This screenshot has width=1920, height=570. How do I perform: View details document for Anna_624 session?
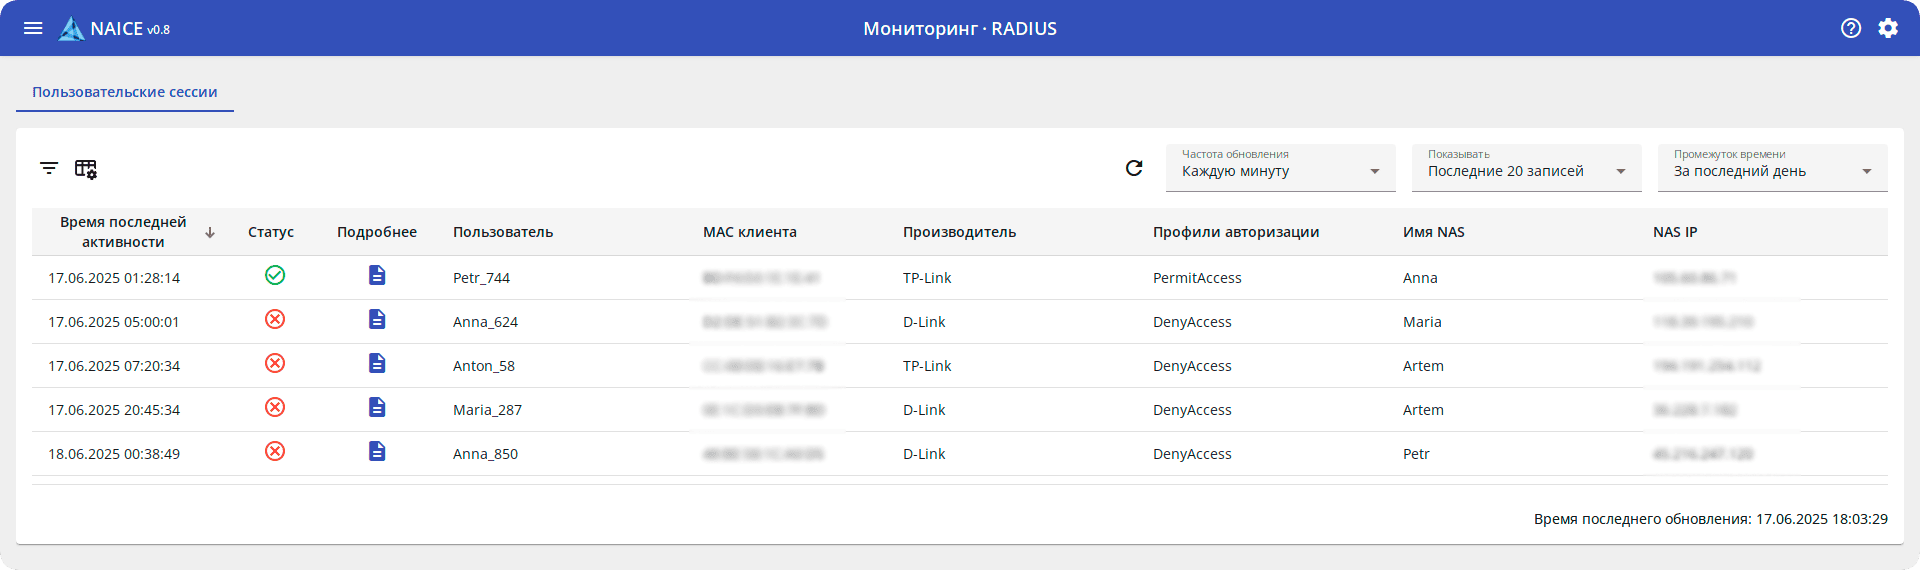[377, 319]
